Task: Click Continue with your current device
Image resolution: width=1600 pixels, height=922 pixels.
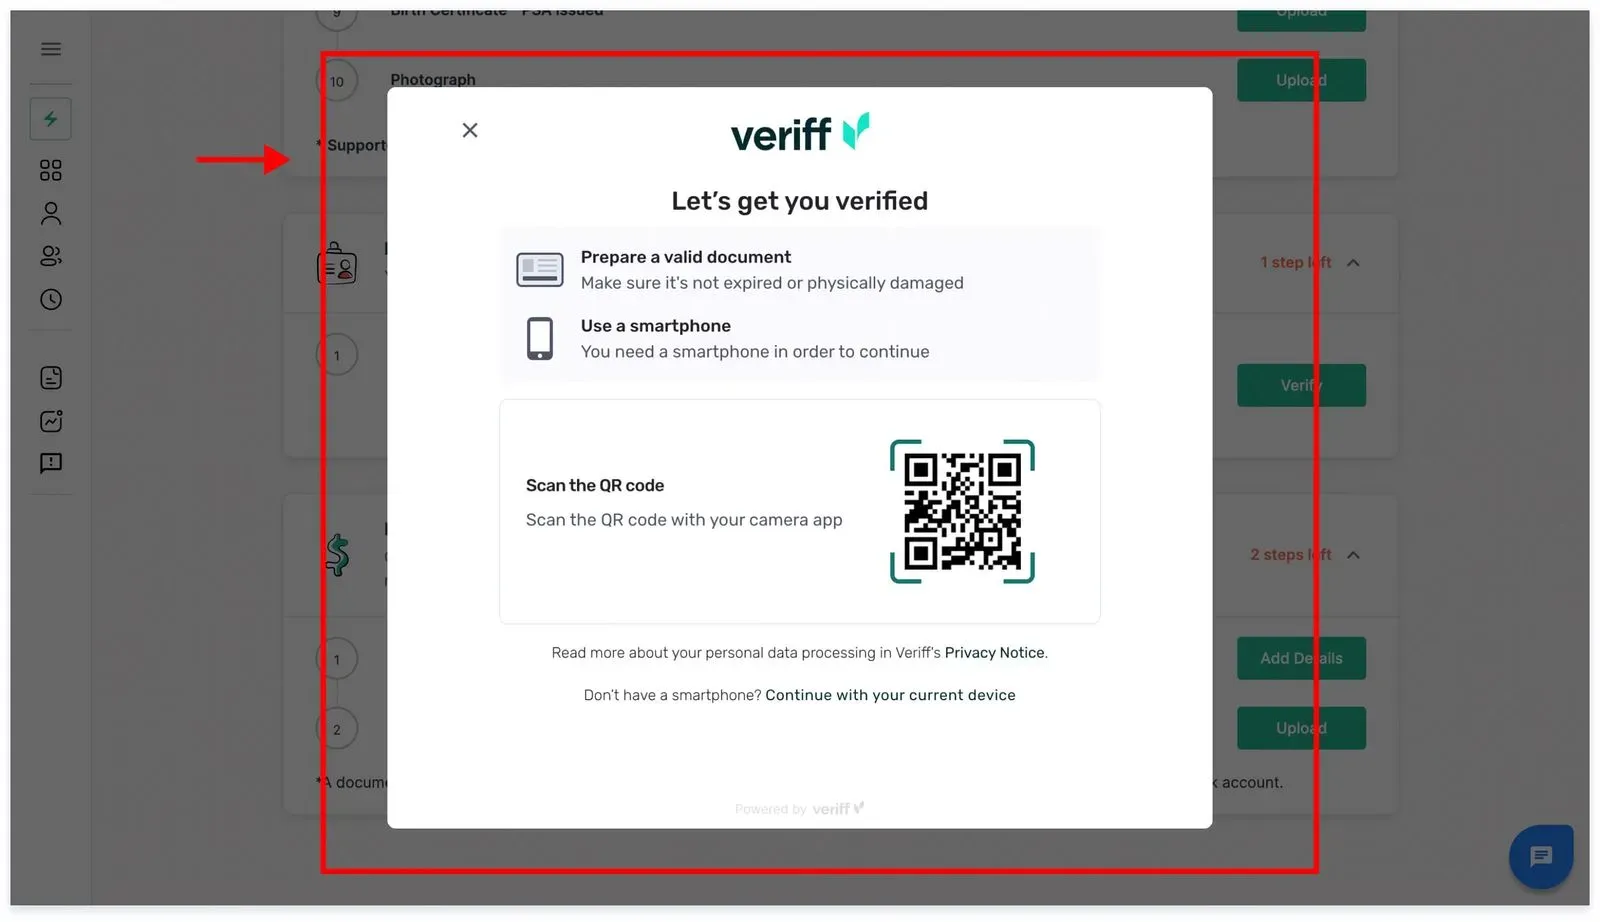Action: click(x=890, y=695)
